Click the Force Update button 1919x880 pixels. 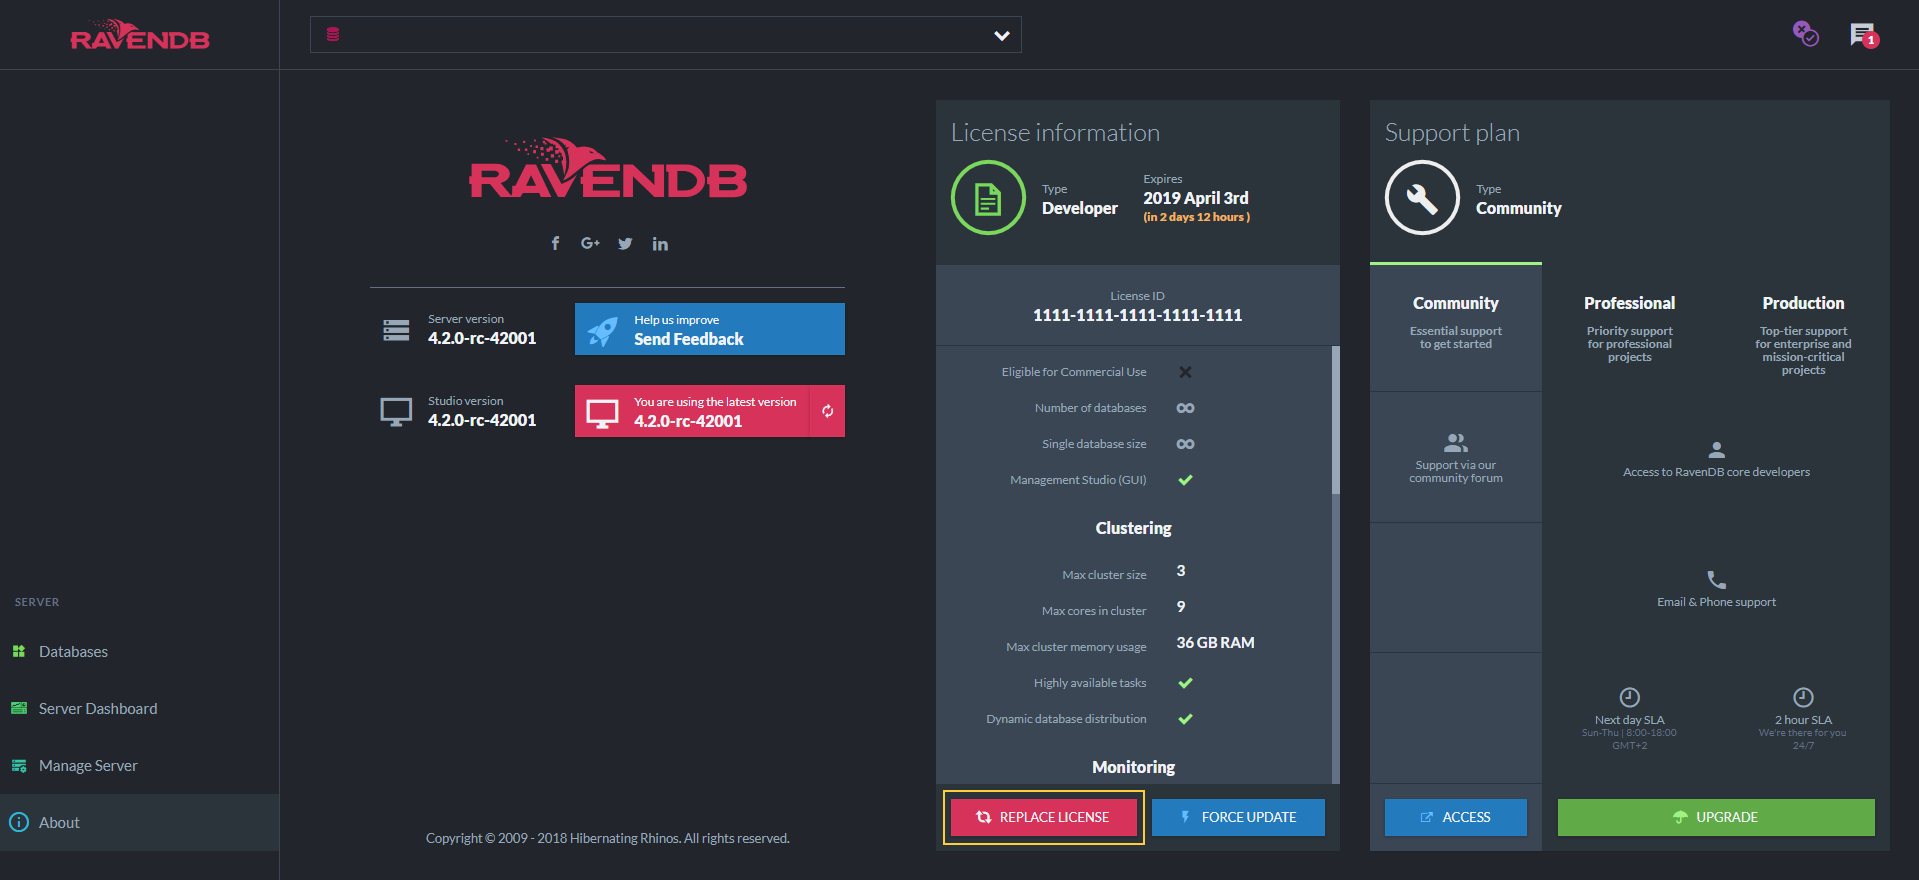coord(1238,817)
